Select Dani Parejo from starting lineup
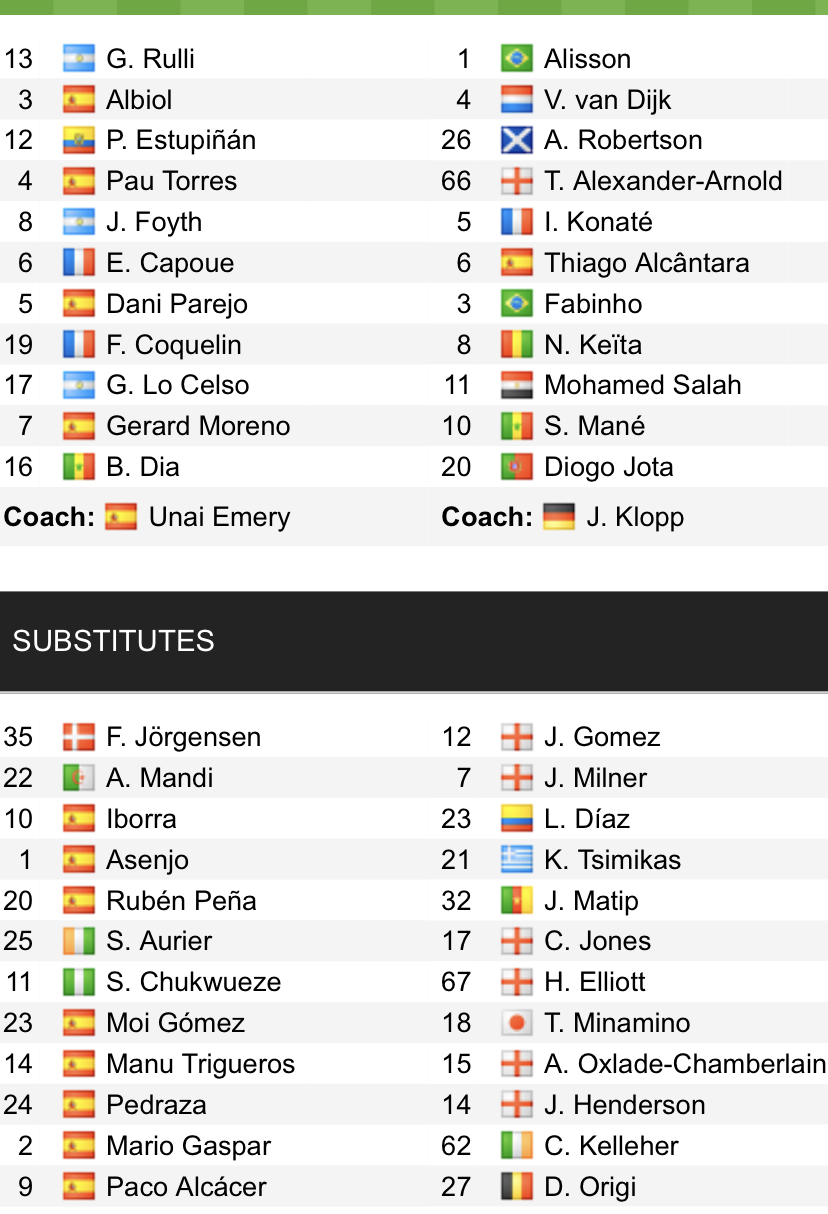The width and height of the screenshot is (828, 1214). (177, 304)
